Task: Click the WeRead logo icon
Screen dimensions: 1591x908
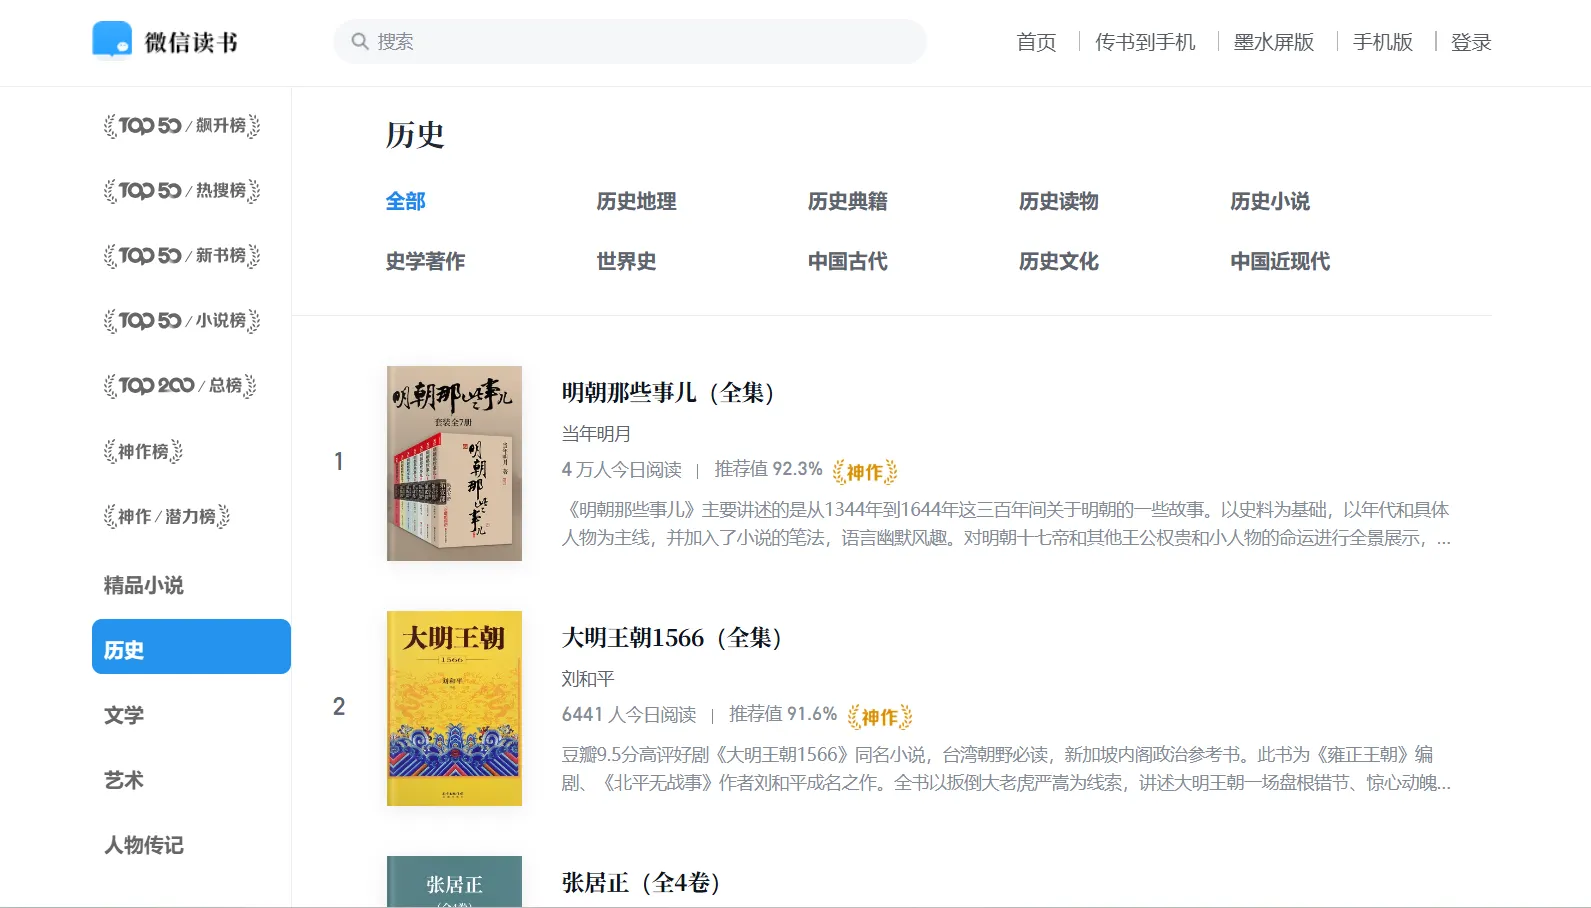Action: 112,41
